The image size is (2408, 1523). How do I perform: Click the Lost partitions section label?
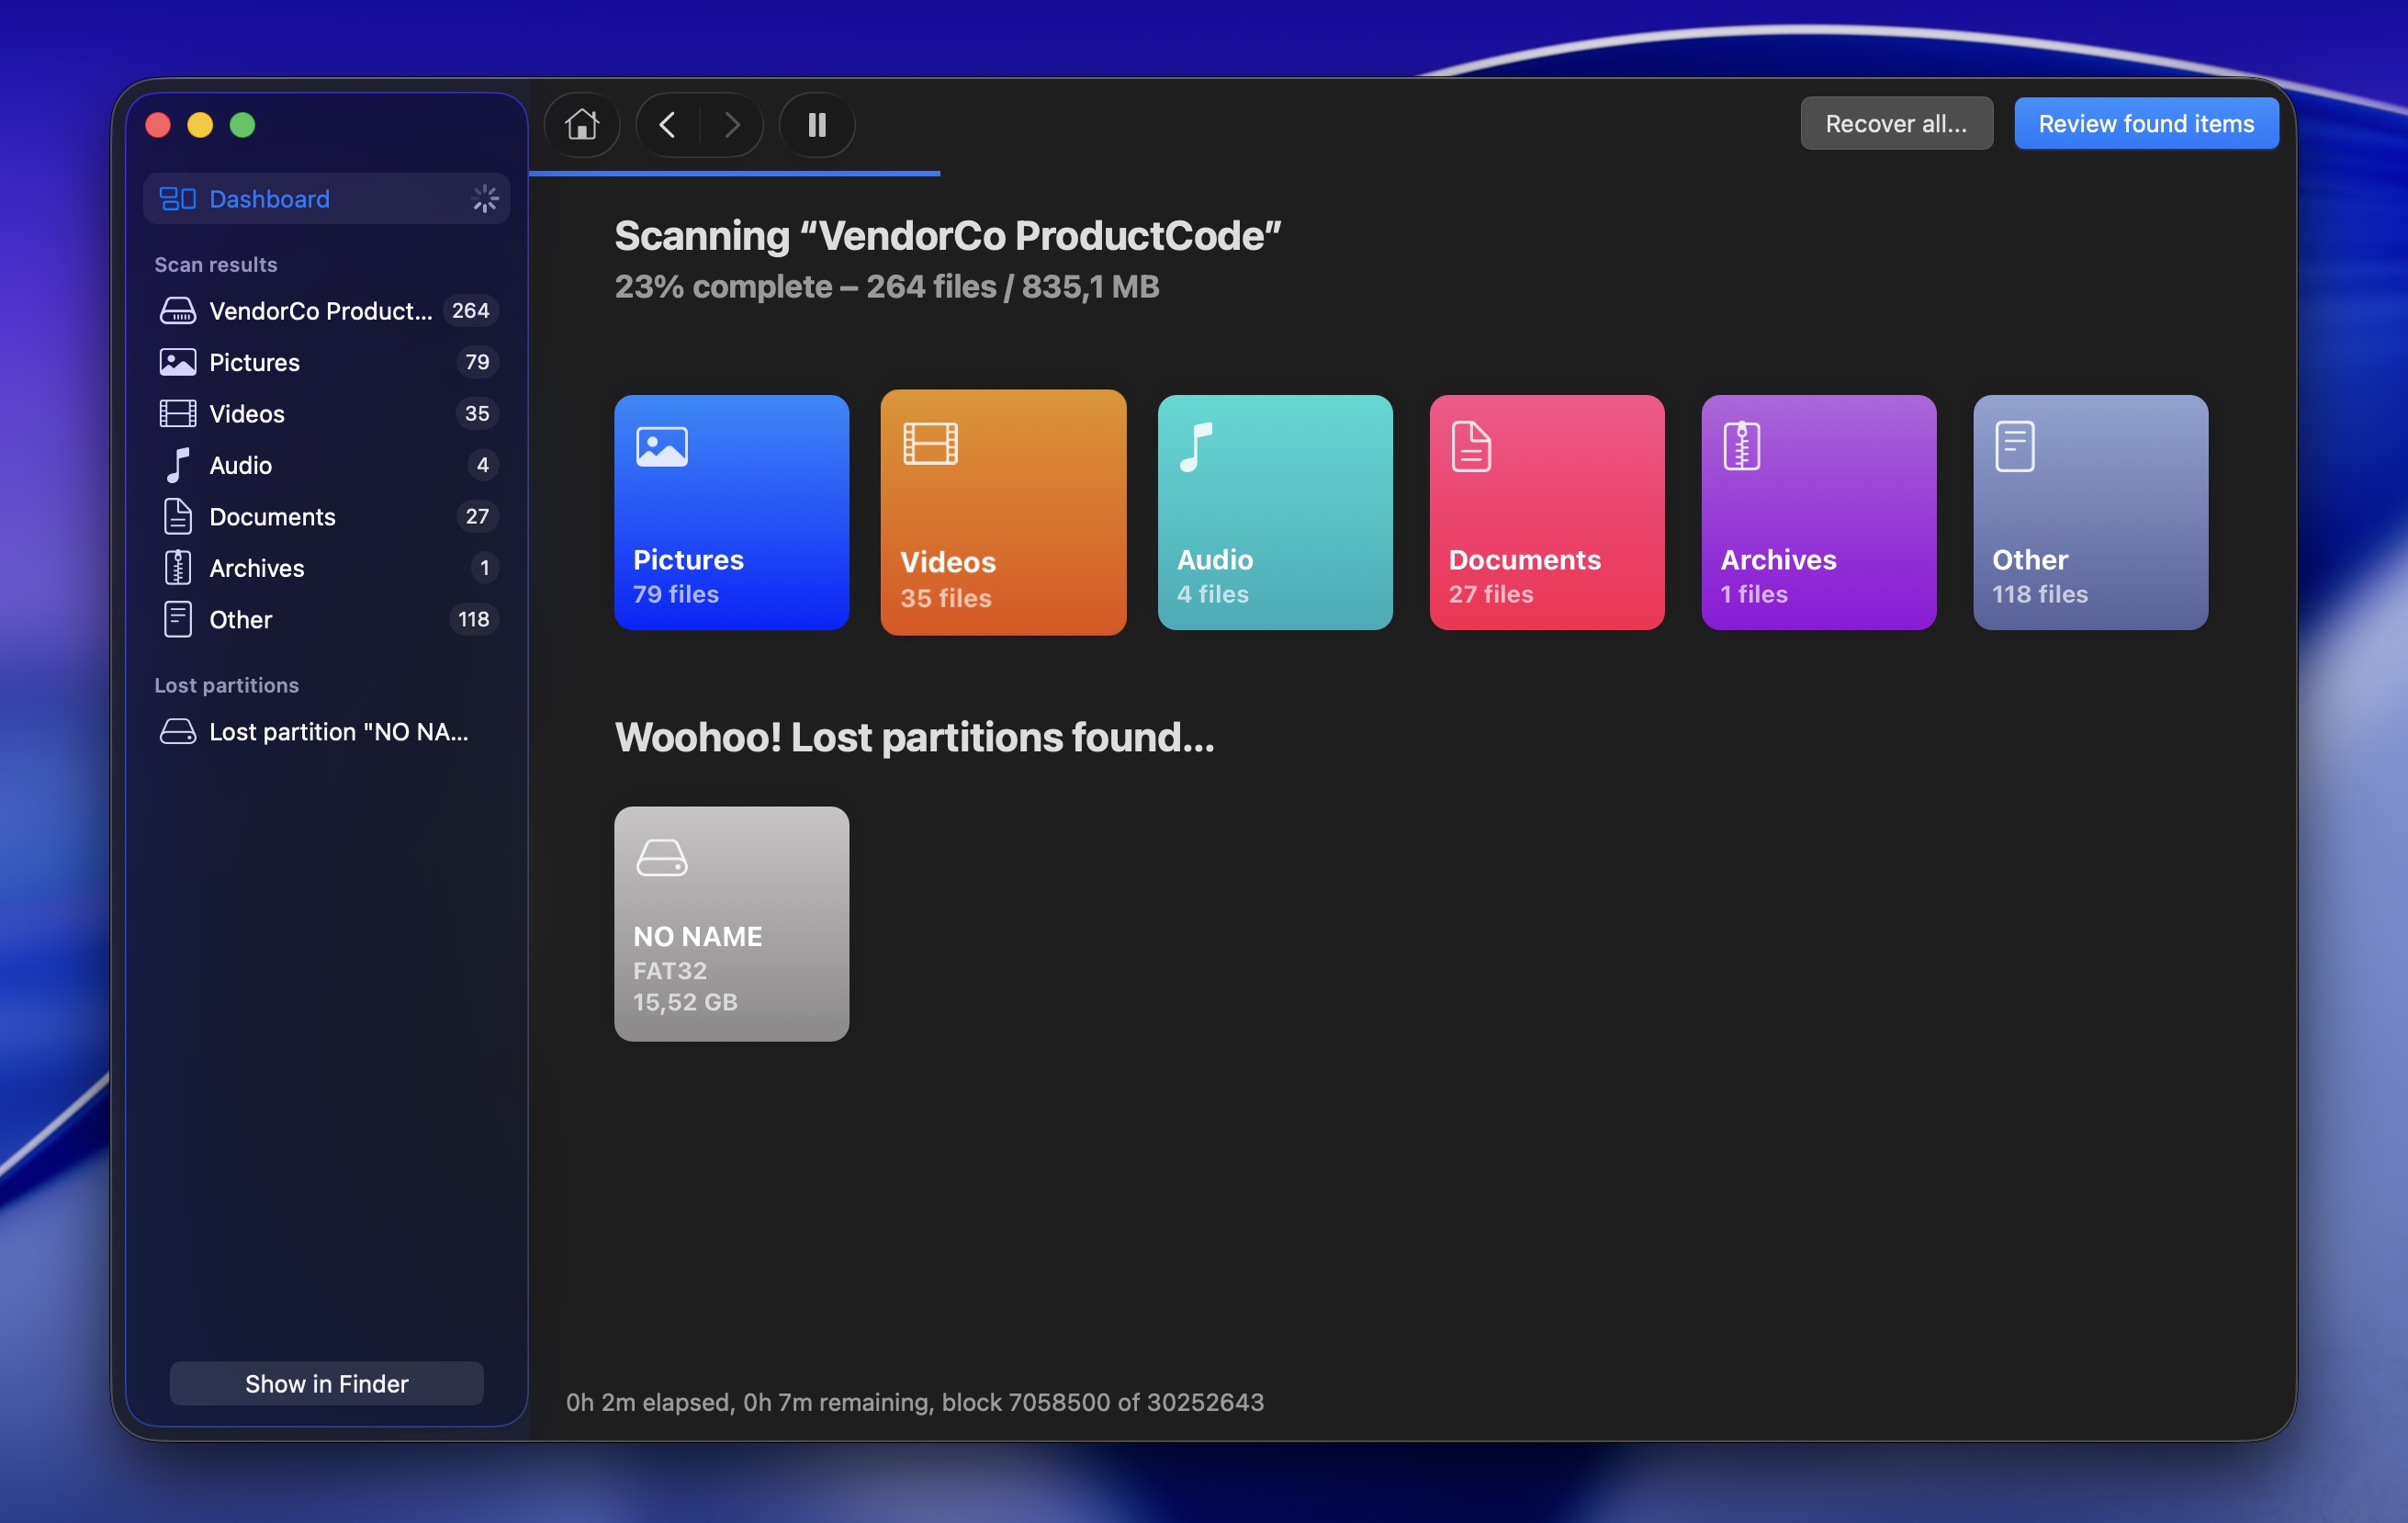point(226,685)
